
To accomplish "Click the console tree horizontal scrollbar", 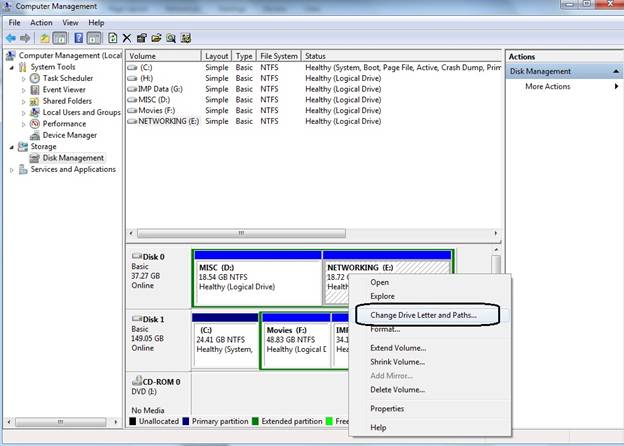I will pyautogui.click(x=62, y=421).
